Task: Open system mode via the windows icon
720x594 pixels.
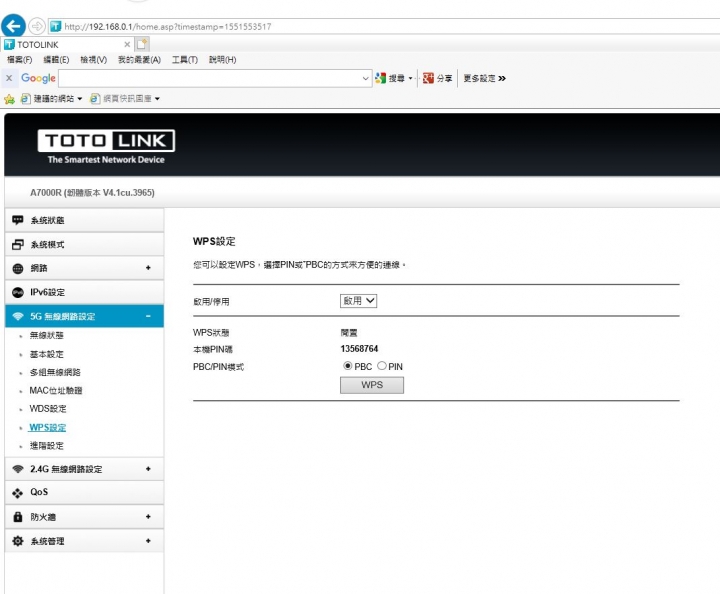Action: (17, 244)
